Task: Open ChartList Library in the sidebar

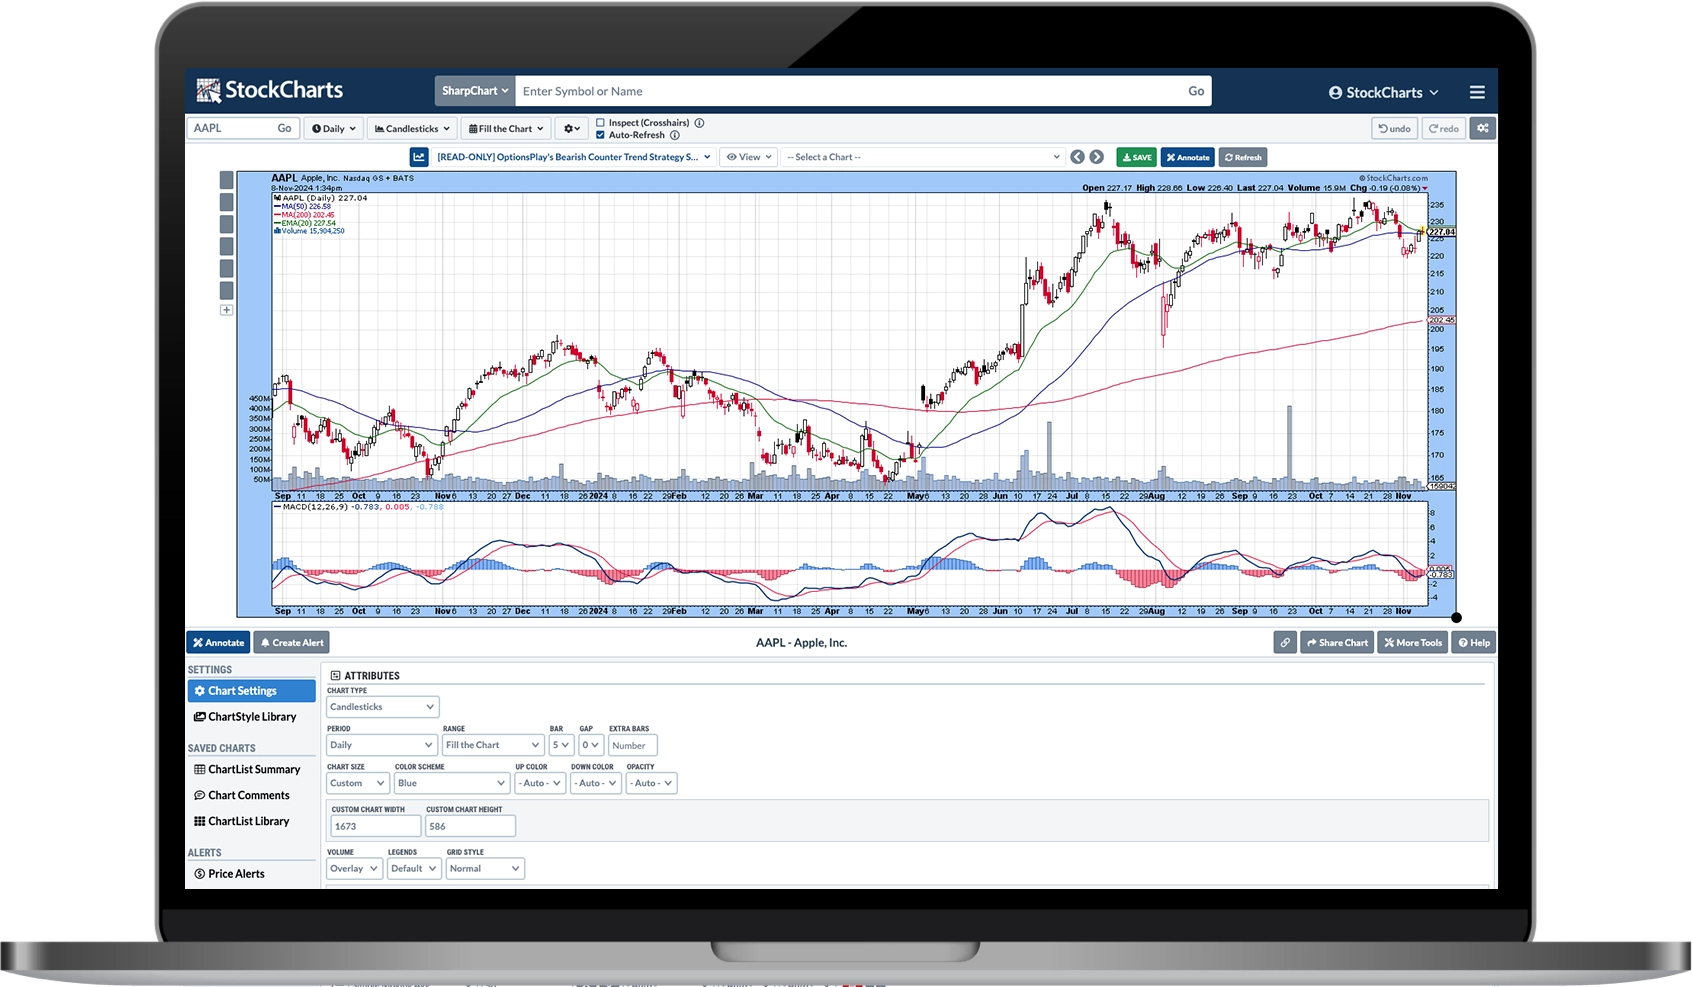Action: click(x=251, y=821)
